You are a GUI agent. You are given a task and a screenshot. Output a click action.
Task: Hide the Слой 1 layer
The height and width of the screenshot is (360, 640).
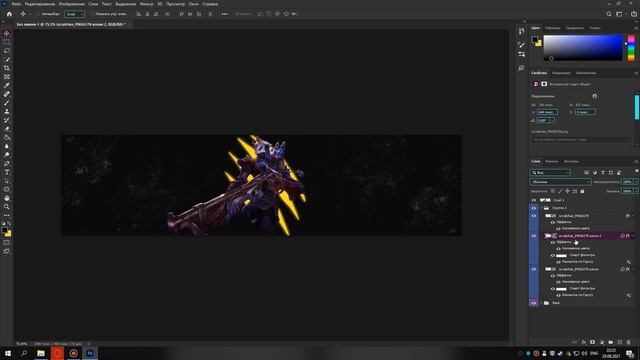click(x=534, y=200)
